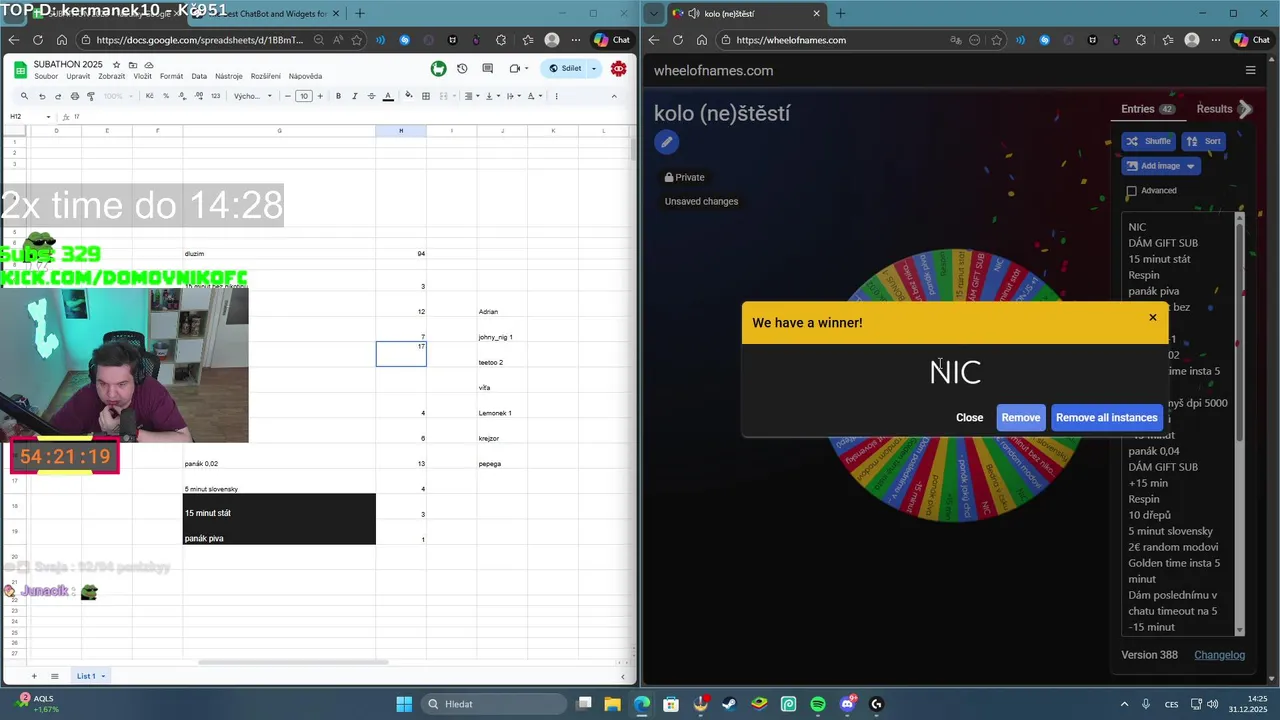Open the Nástroje menu in Sheets
Screen dimensions: 1280x720
pos(229,76)
